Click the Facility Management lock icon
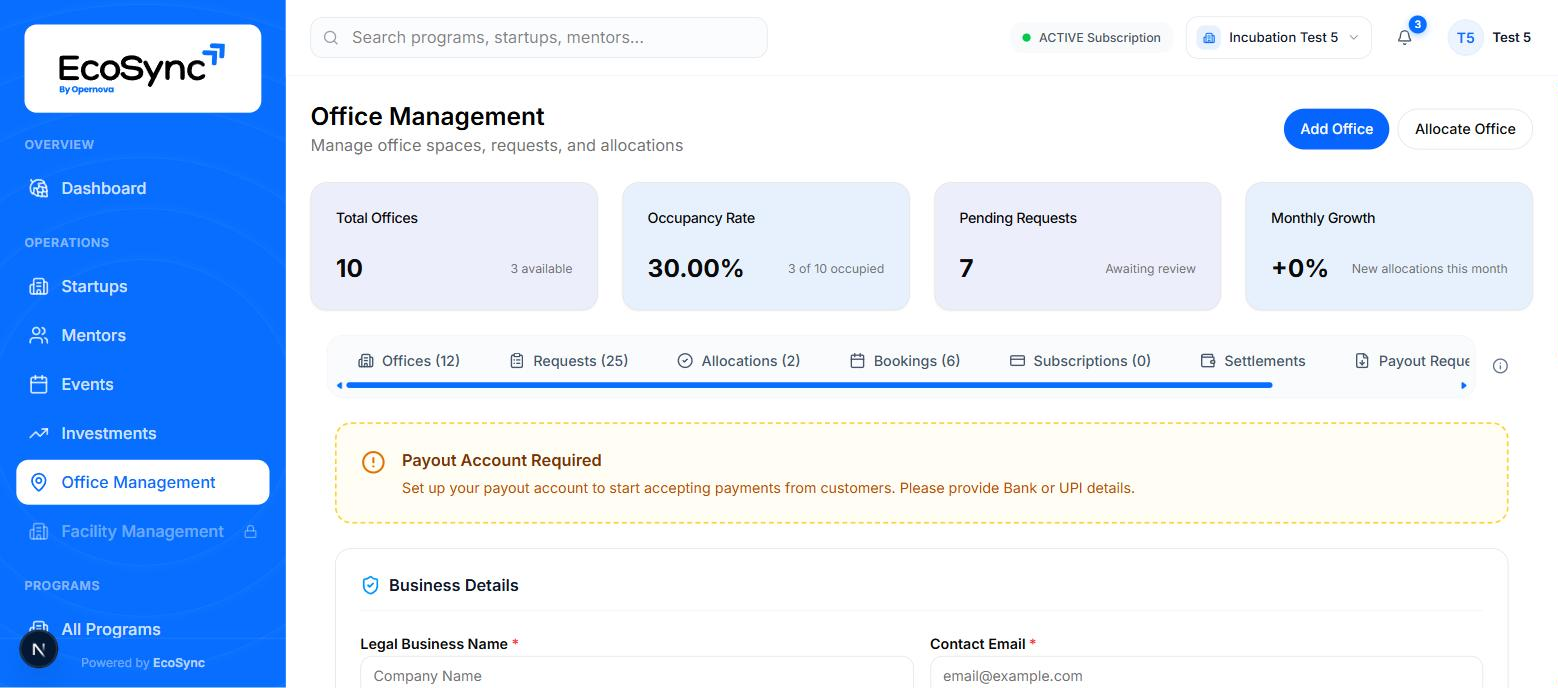The width and height of the screenshot is (1558, 688). (251, 531)
